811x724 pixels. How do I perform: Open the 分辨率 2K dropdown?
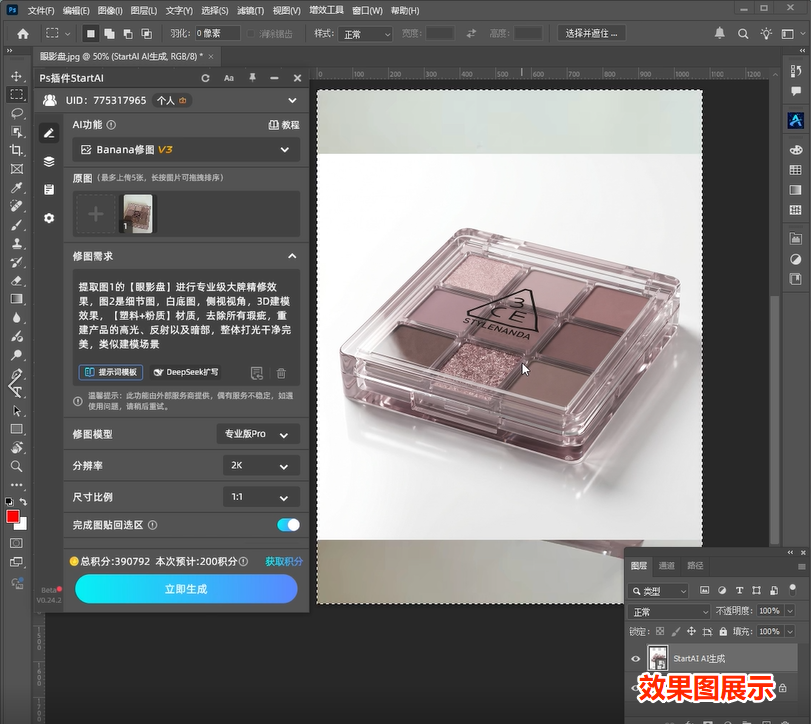pyautogui.click(x=262, y=465)
